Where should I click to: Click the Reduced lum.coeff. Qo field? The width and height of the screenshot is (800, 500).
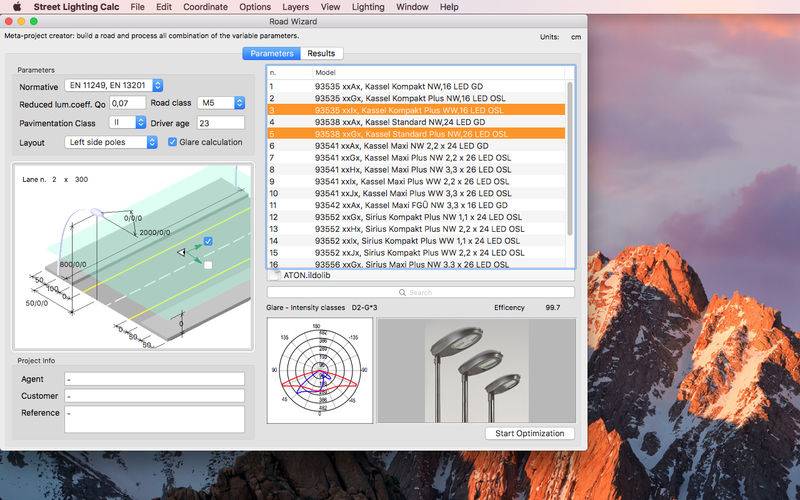[128, 103]
